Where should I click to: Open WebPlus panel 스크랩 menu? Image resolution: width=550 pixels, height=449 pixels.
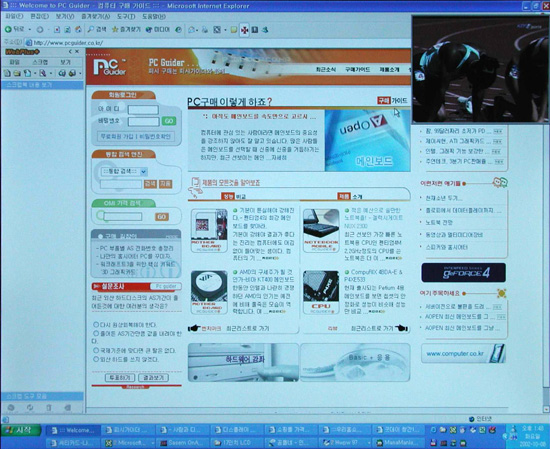click(x=40, y=62)
